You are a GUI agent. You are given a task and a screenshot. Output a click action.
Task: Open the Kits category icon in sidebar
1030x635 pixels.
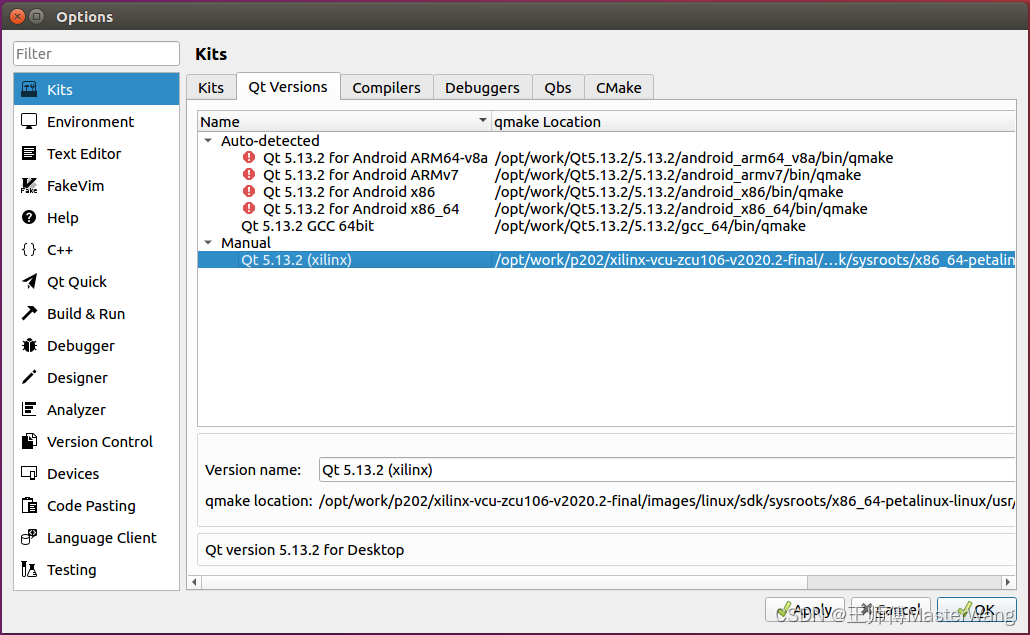(29, 89)
